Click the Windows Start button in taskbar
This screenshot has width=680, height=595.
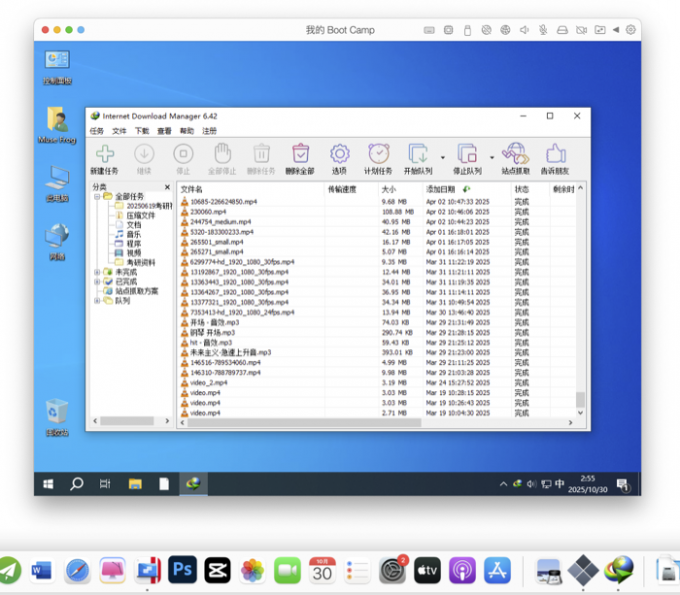(x=48, y=484)
